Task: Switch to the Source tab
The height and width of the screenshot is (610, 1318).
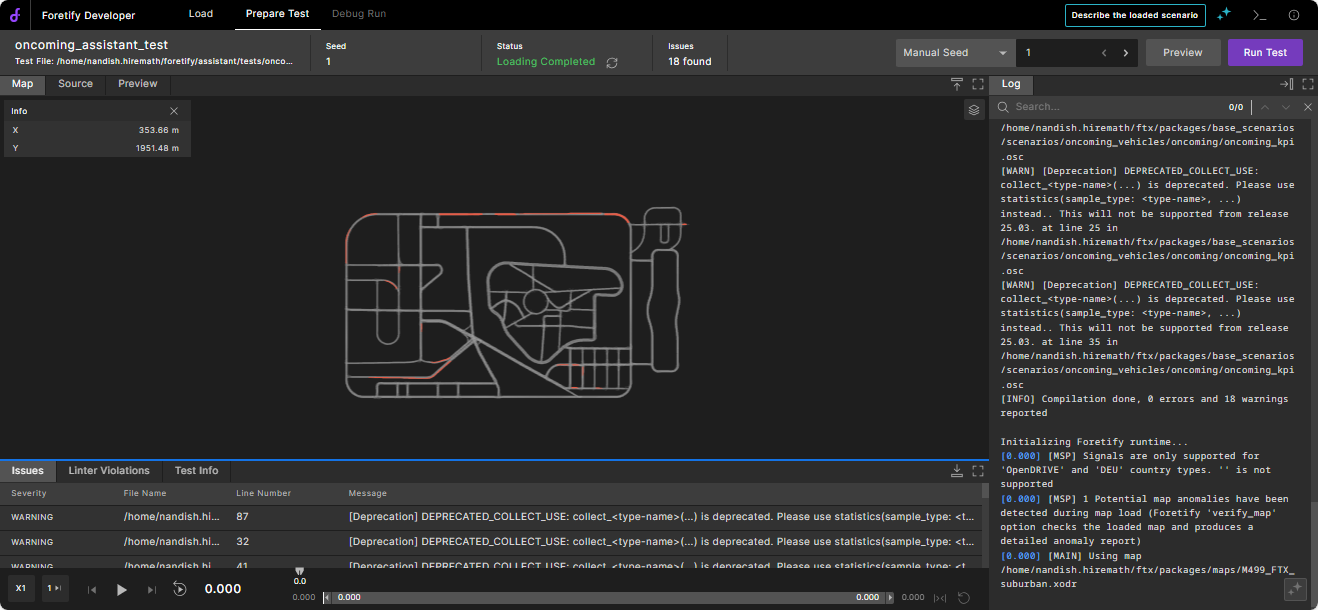Action: pyautogui.click(x=75, y=84)
